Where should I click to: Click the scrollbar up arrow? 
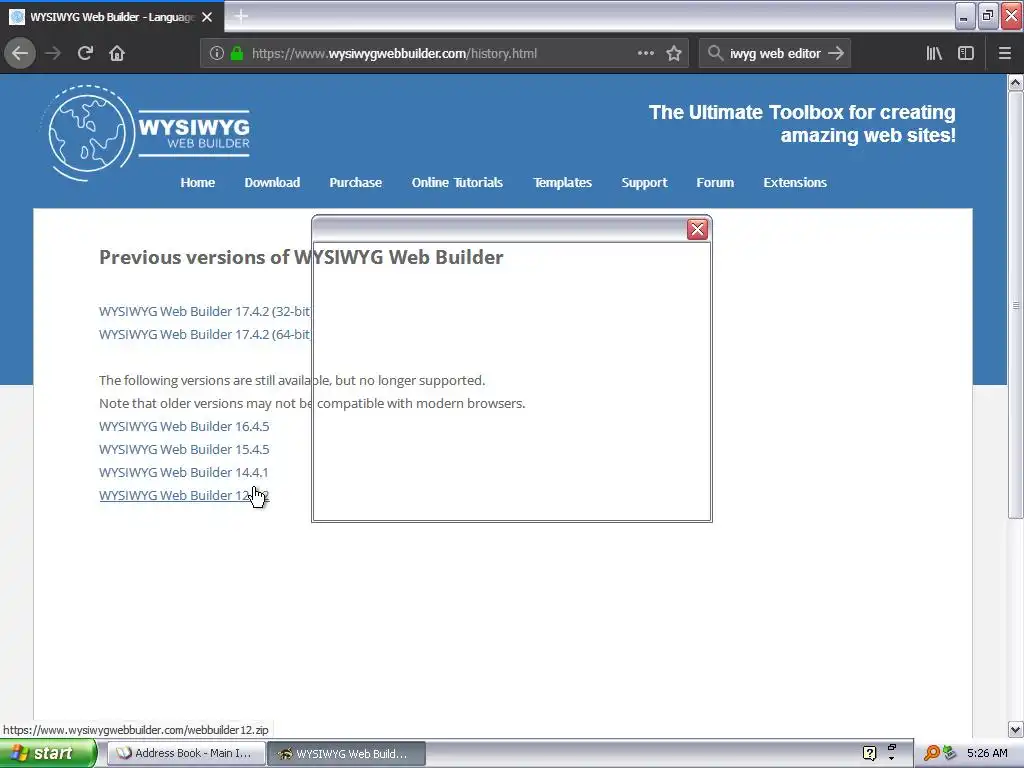tap(1016, 82)
